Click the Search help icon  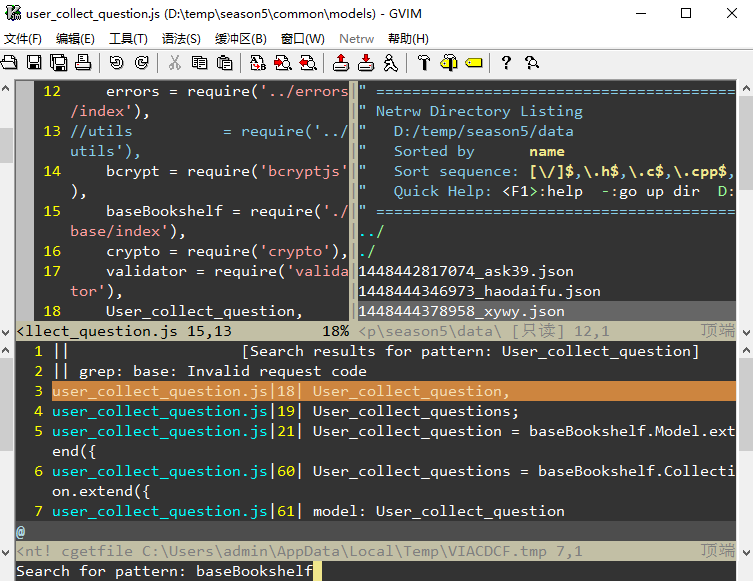click(x=532, y=62)
